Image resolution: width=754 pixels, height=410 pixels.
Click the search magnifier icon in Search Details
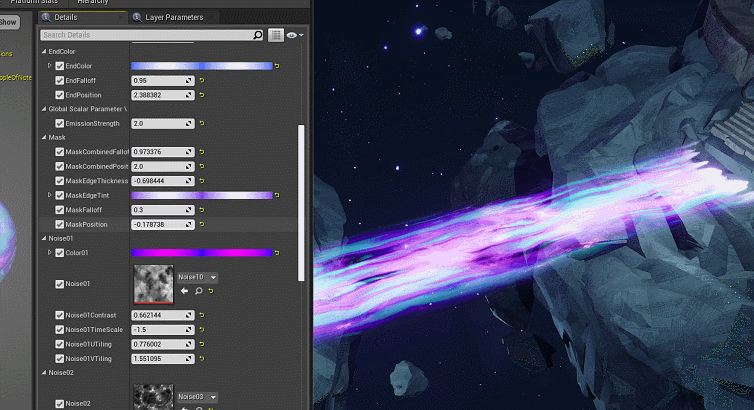[x=258, y=35]
